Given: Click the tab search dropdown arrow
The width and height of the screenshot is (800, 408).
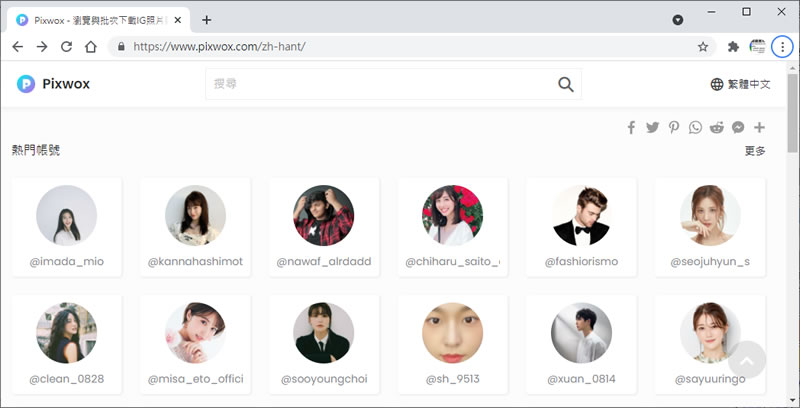Looking at the screenshot, I should (678, 20).
